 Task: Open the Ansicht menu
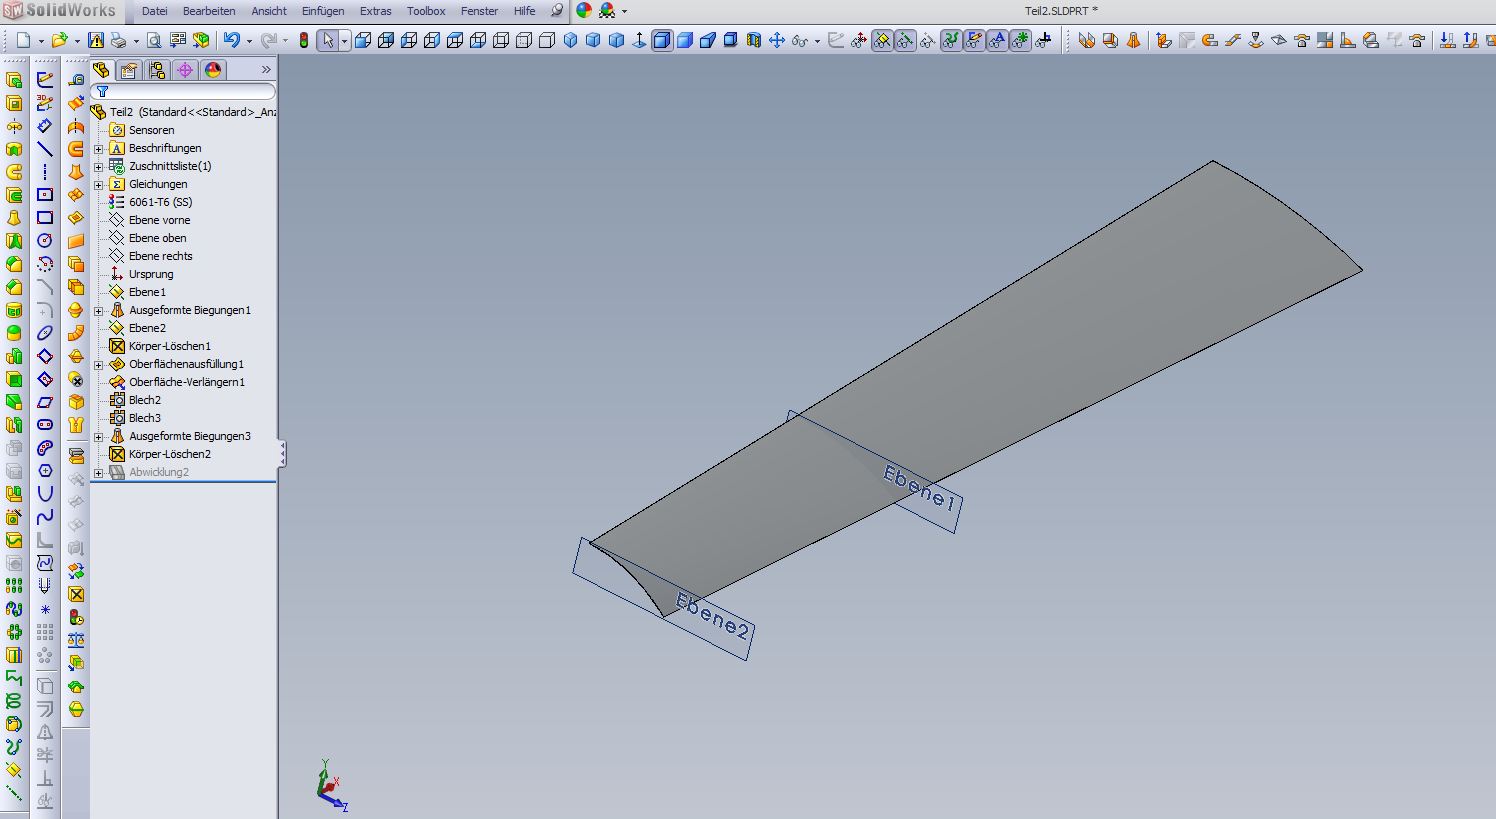(x=269, y=11)
